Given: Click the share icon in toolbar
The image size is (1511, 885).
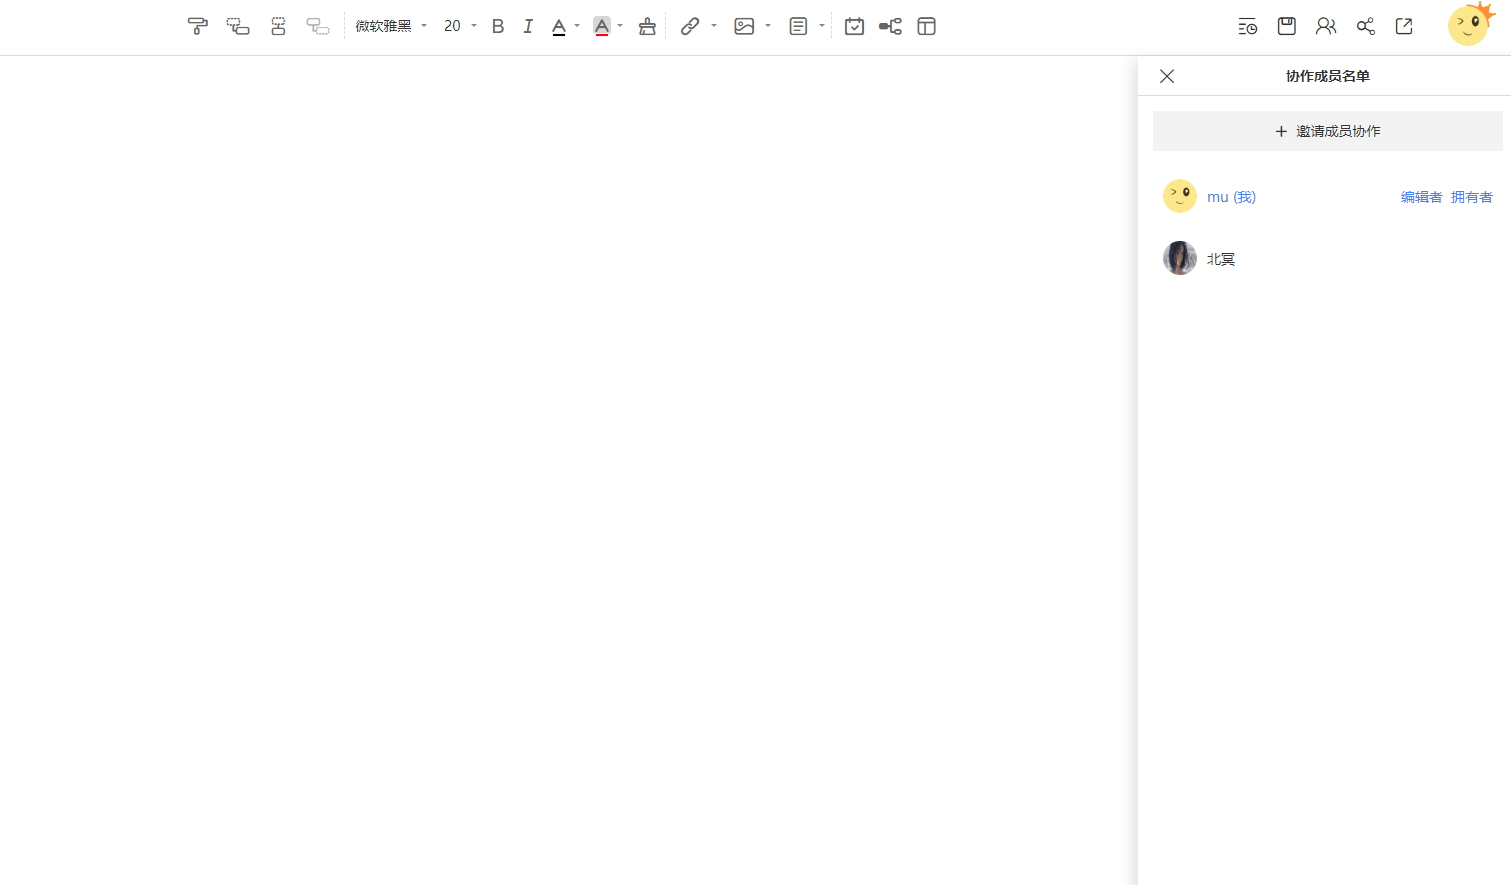Looking at the screenshot, I should (1365, 27).
